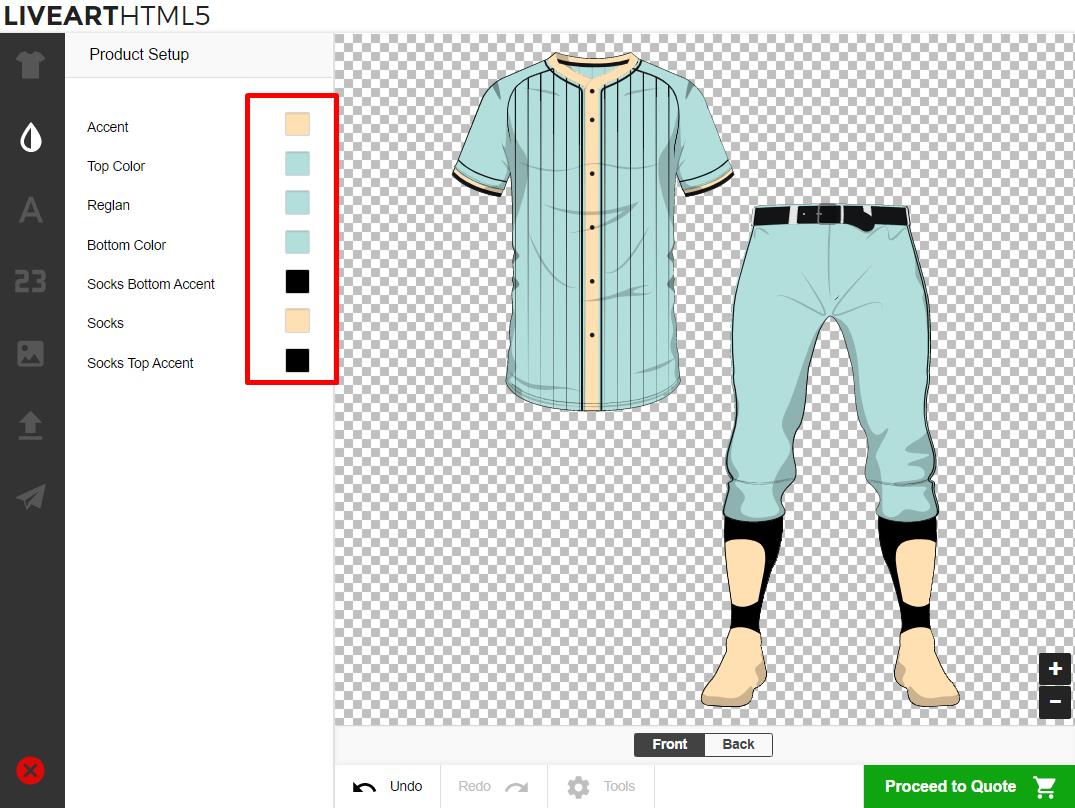Zoom in with the plus button
This screenshot has width=1075, height=808.
[1055, 669]
